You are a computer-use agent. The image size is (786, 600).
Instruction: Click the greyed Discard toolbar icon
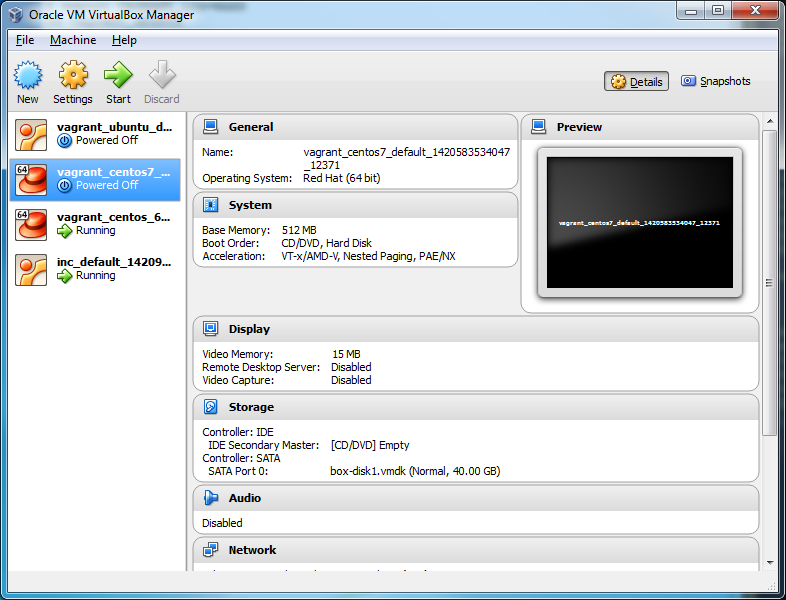tap(161, 75)
